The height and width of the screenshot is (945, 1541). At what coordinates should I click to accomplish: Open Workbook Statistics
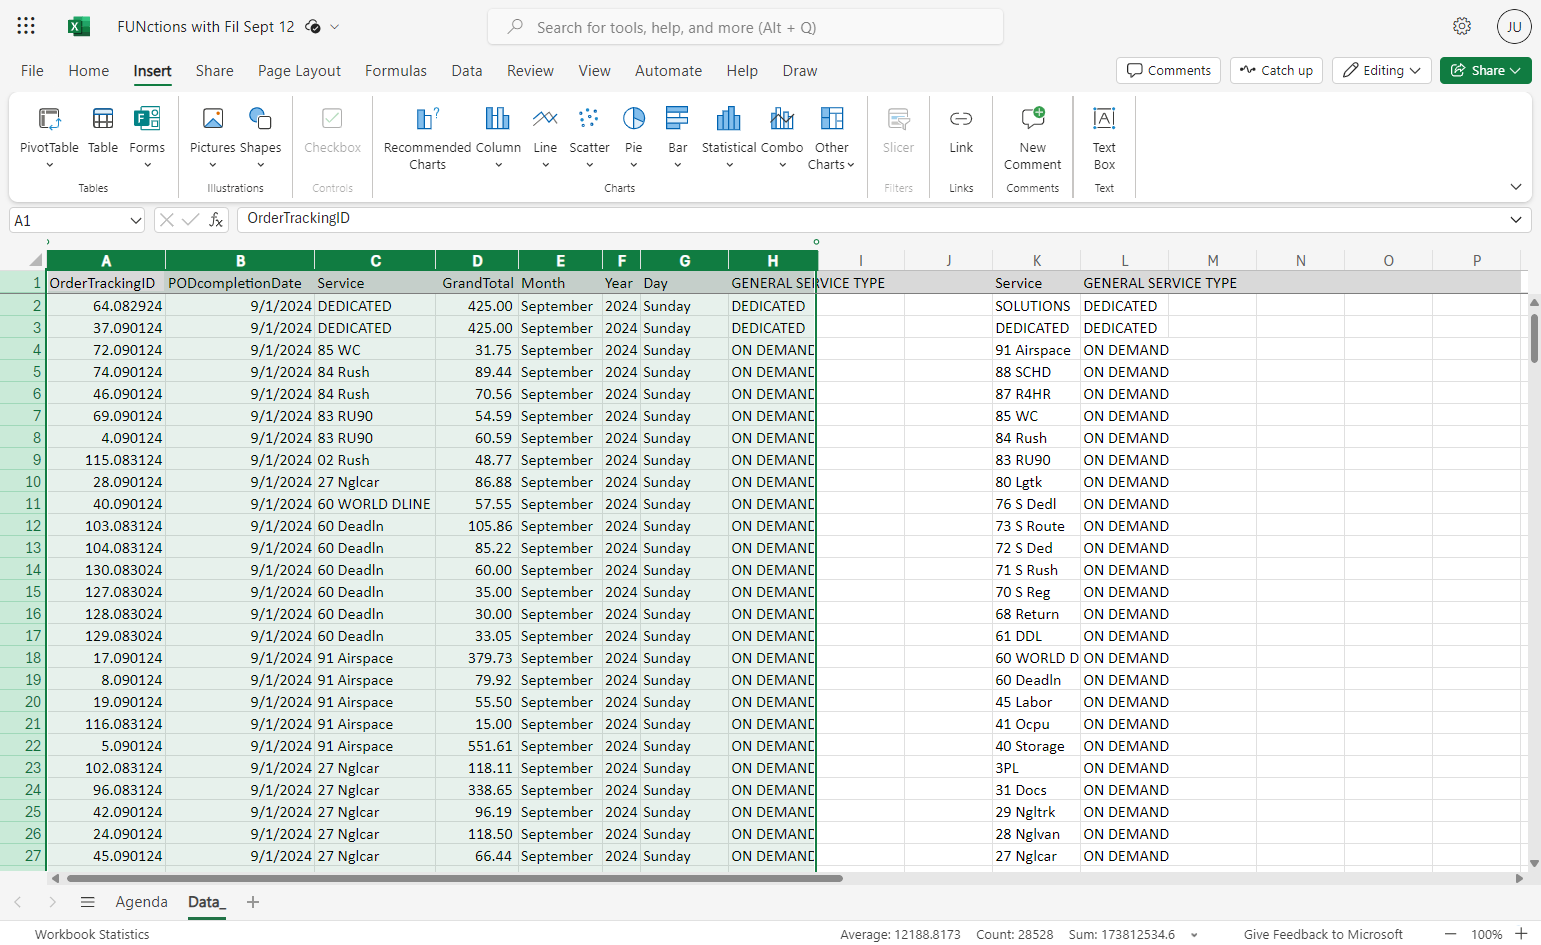pyautogui.click(x=92, y=935)
